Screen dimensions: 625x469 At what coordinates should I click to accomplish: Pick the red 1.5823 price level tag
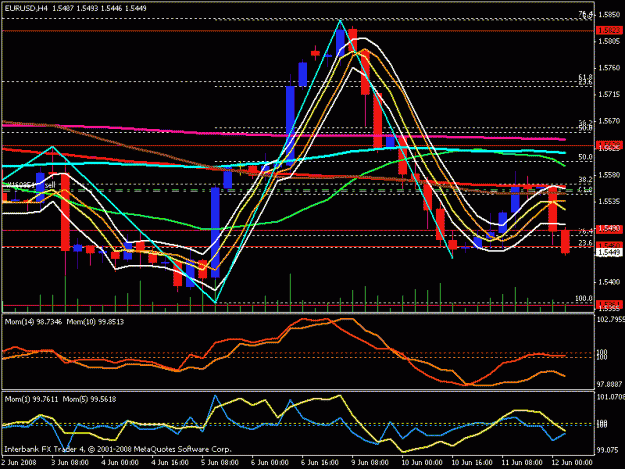(x=609, y=30)
